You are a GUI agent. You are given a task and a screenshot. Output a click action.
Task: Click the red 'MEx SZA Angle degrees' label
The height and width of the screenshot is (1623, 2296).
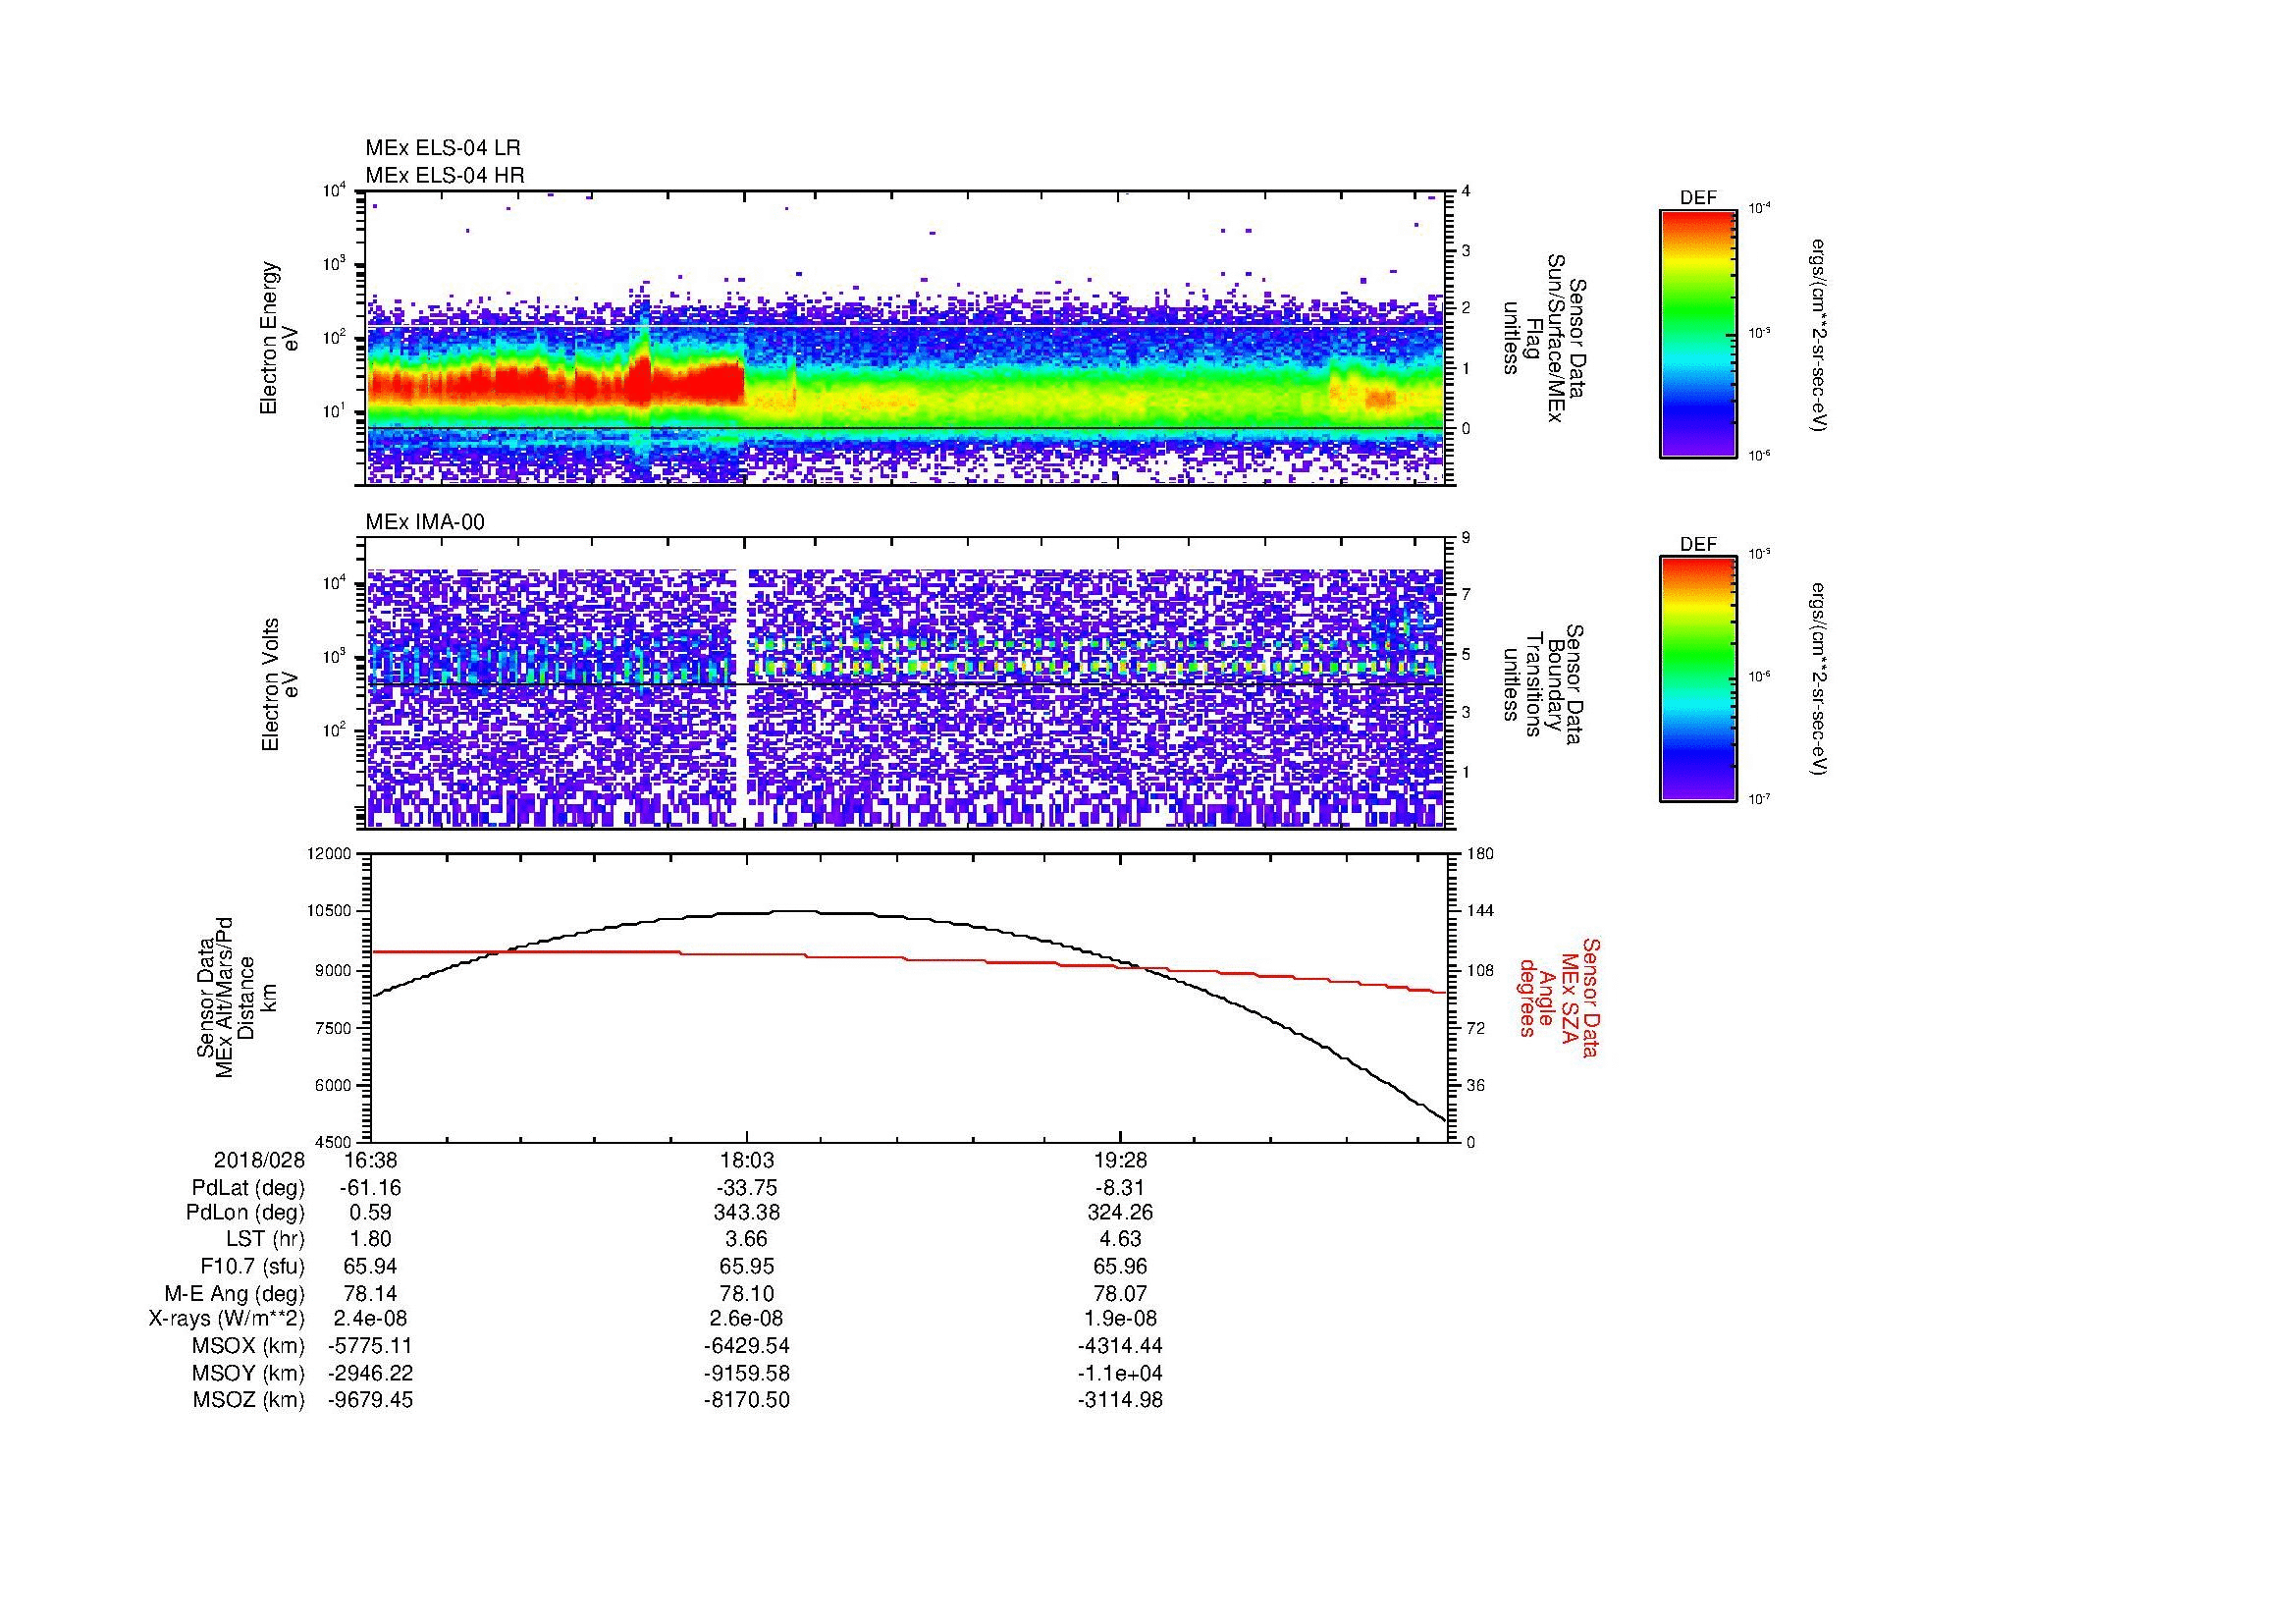(x=1558, y=998)
